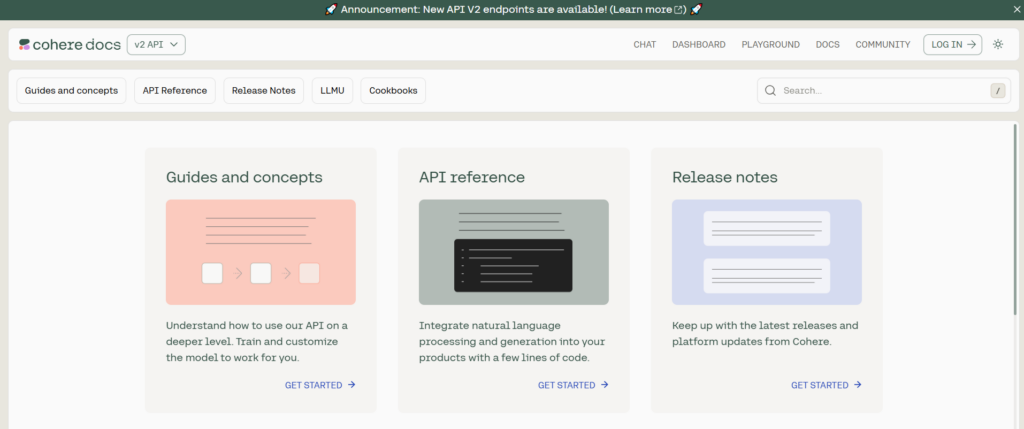Click the API reference card heading
This screenshot has height=429, width=1024.
tap(472, 178)
